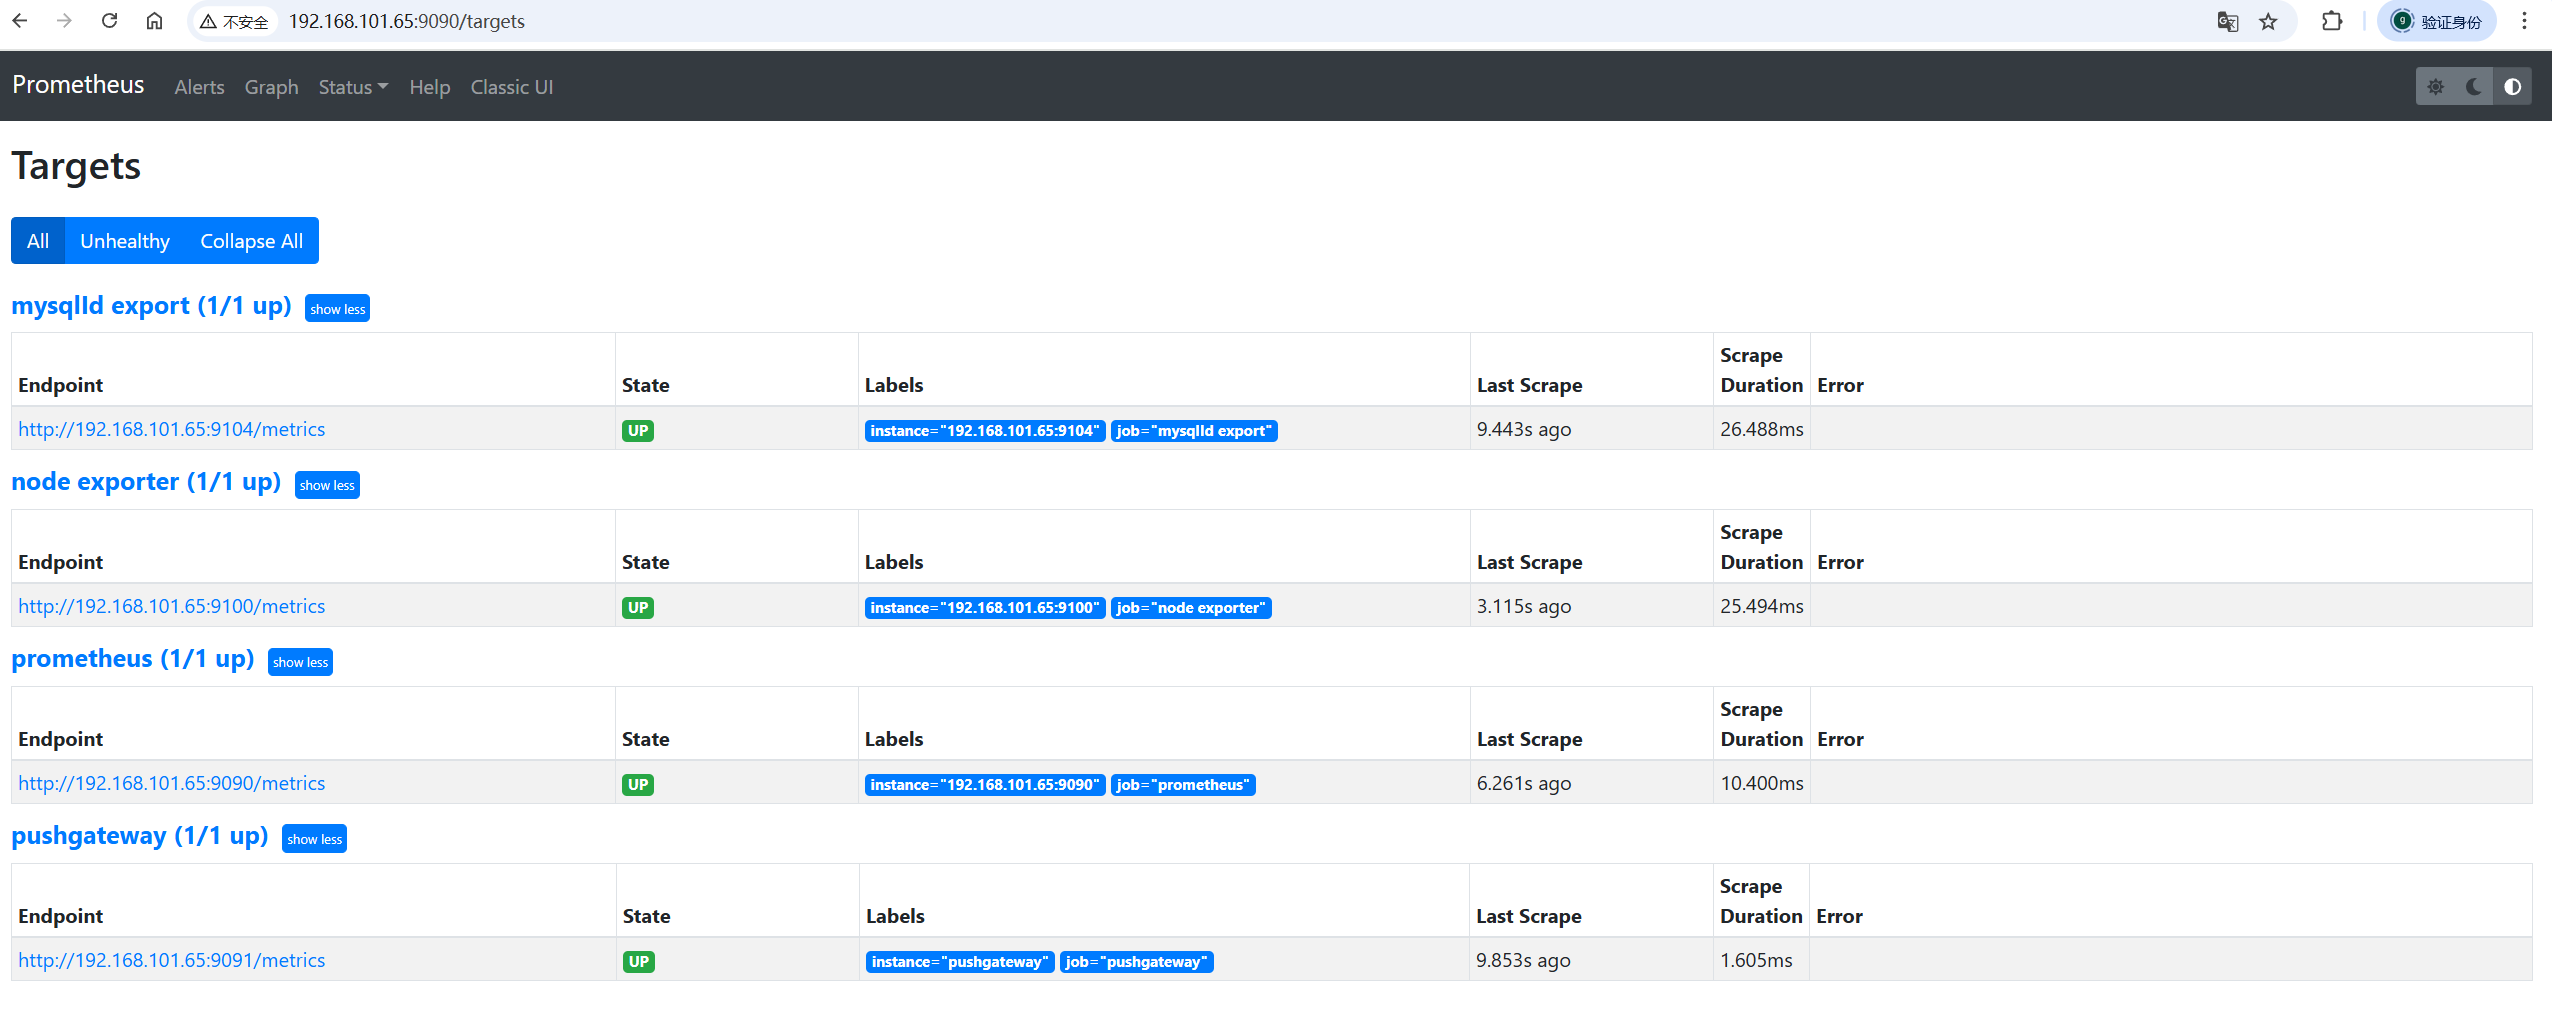
Task: Select the browser-preferred theme half-circle icon
Action: (2512, 87)
